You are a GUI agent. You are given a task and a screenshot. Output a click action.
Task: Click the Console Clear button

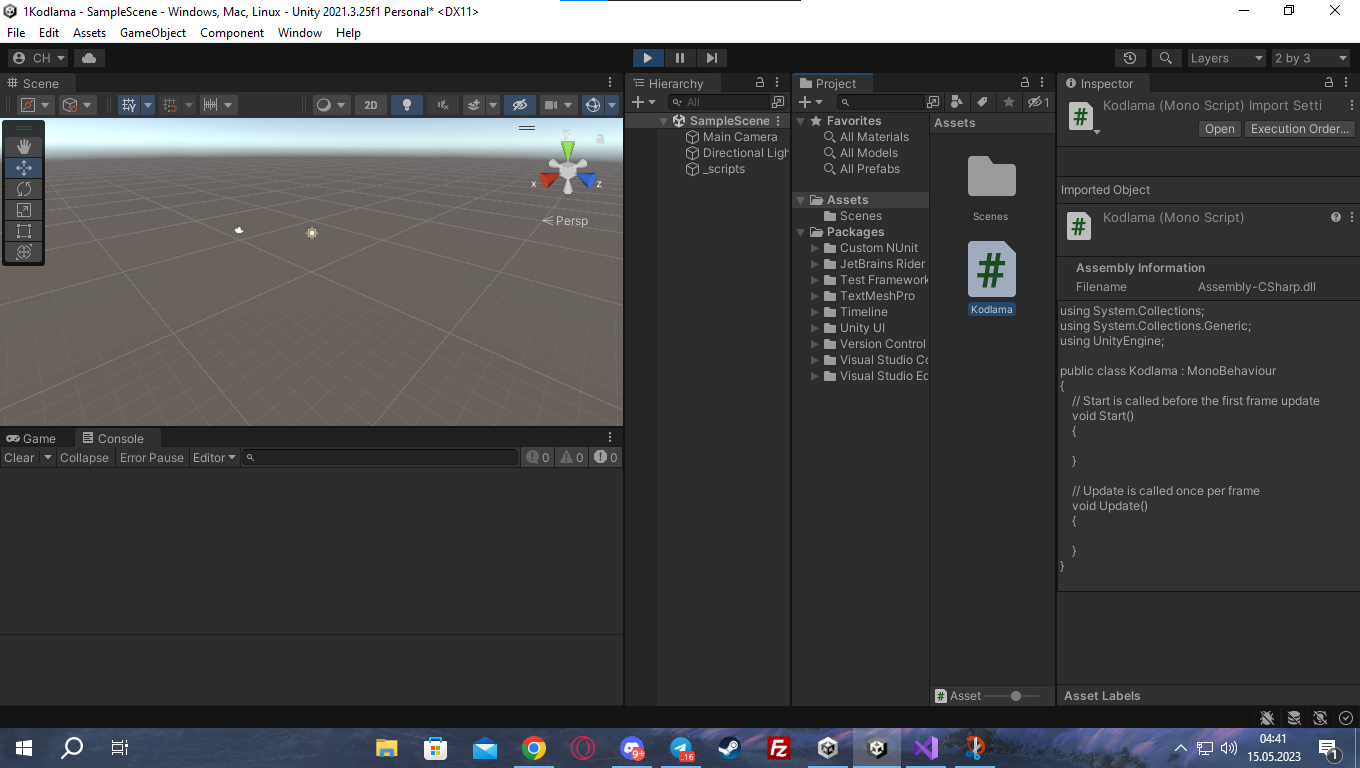click(19, 457)
